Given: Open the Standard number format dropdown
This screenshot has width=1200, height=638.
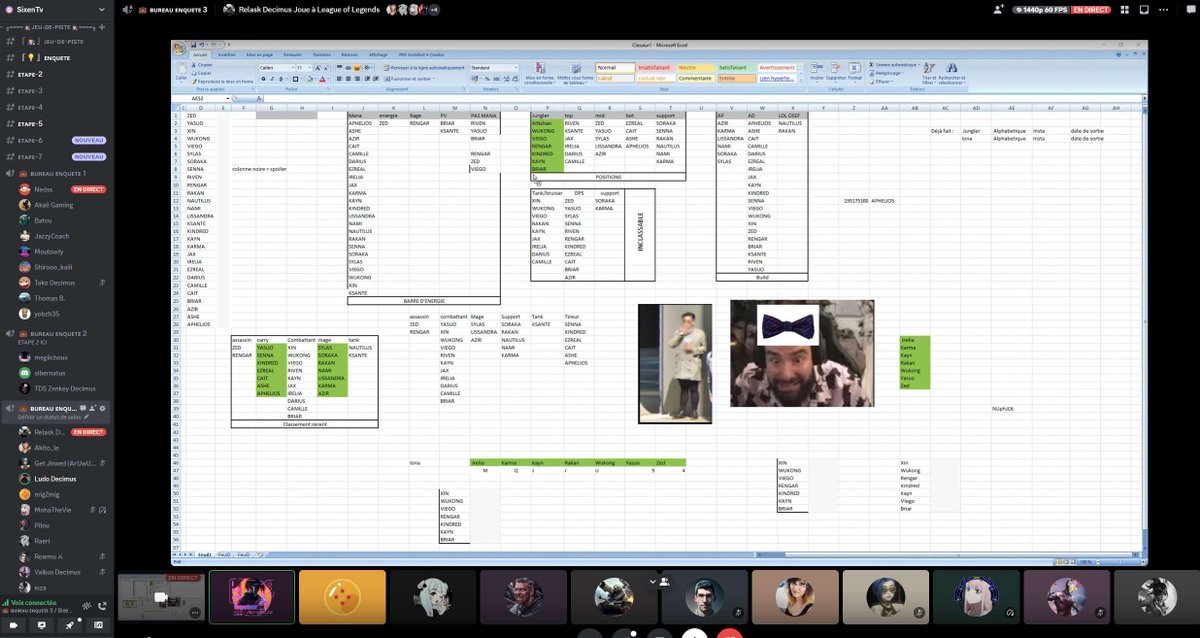Looking at the screenshot, I should 516,67.
